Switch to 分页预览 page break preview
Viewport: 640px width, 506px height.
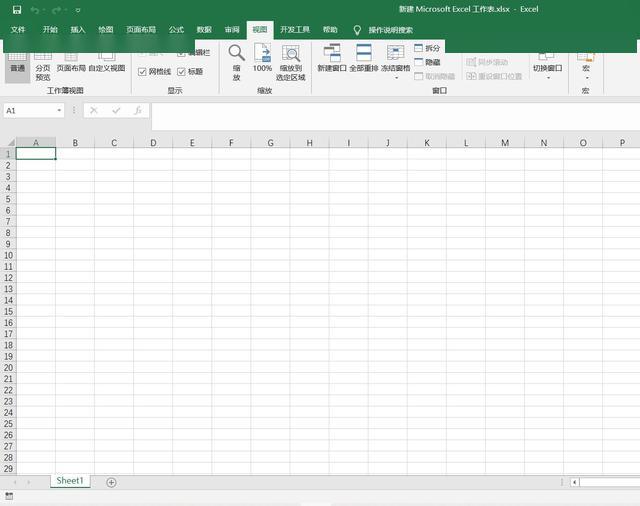(x=43, y=67)
